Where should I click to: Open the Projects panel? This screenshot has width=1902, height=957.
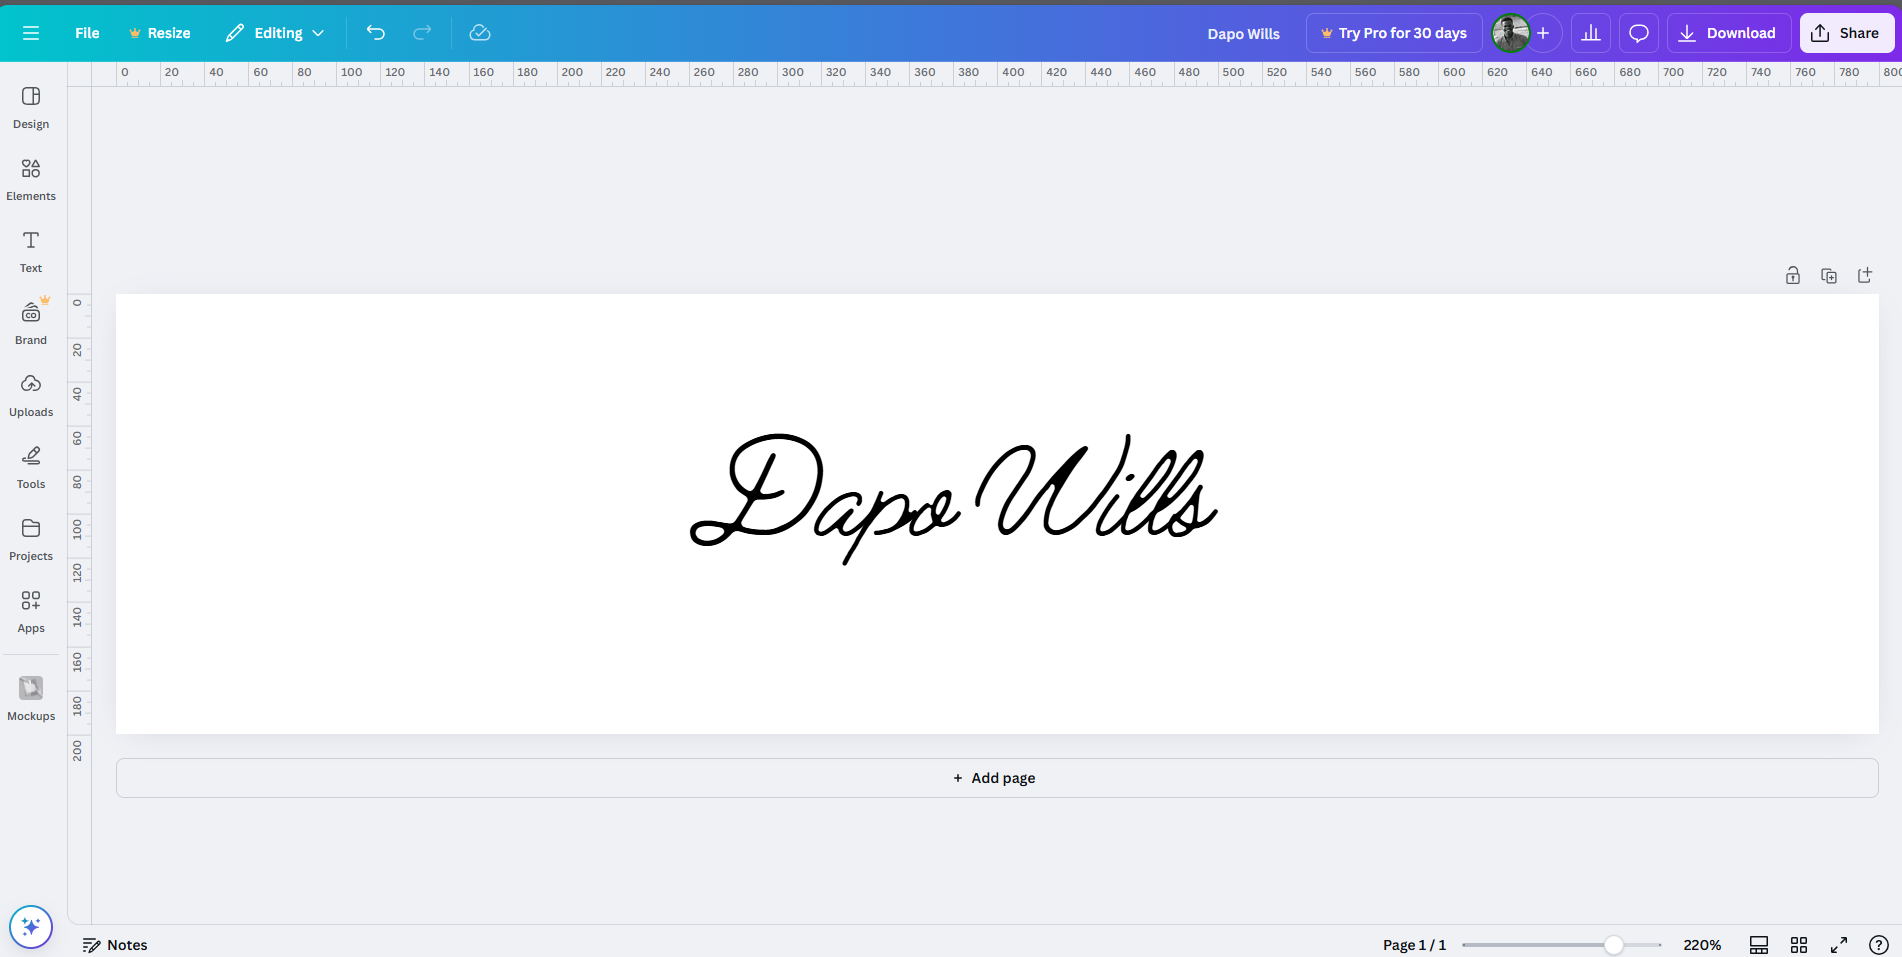(x=30, y=539)
